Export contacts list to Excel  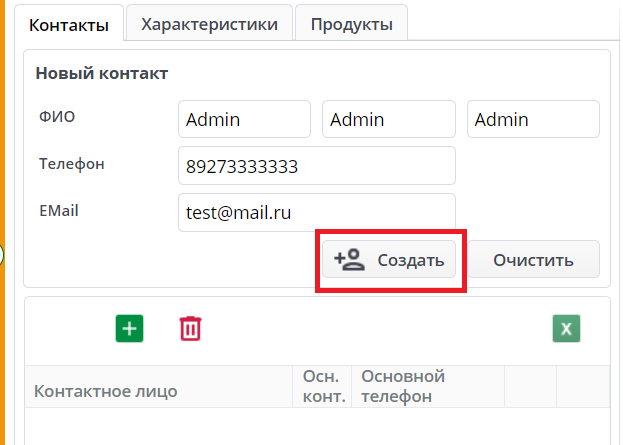click(567, 329)
